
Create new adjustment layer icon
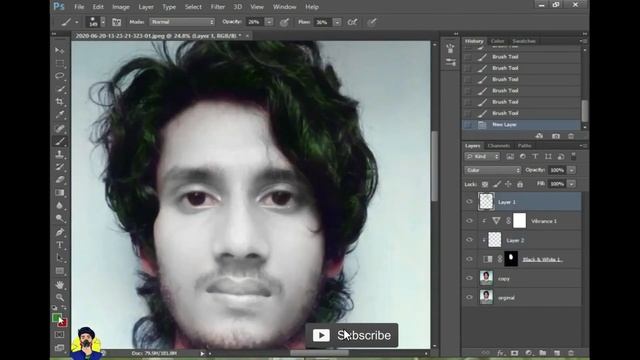click(x=529, y=353)
